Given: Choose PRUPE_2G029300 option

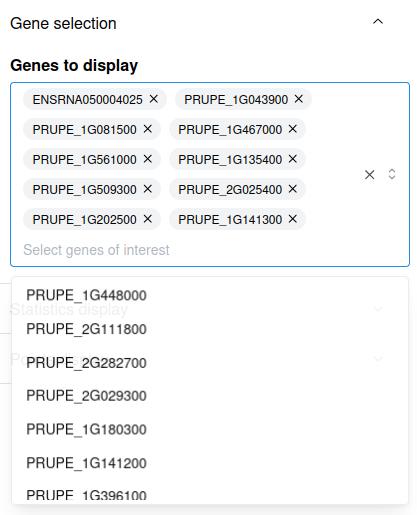Looking at the screenshot, I should click(x=210, y=396).
